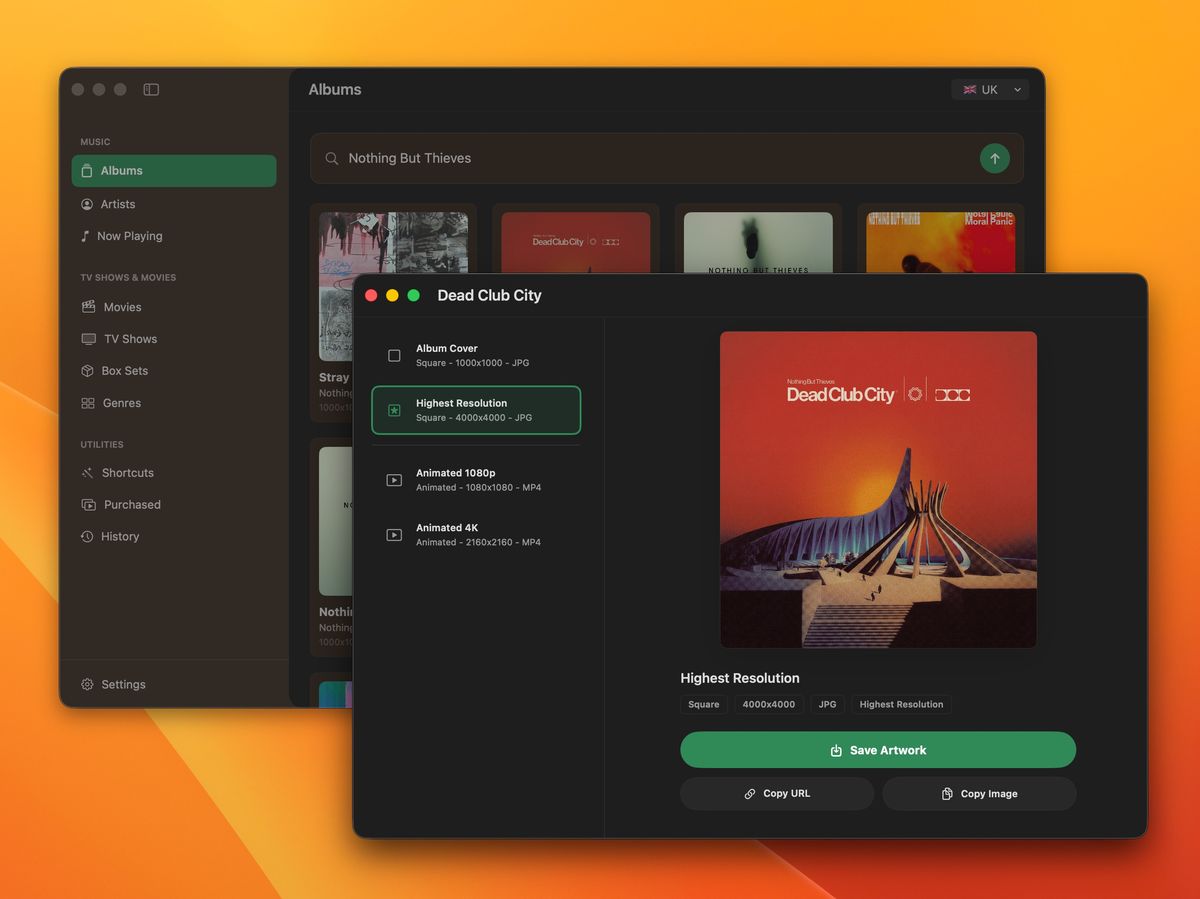Viewport: 1200px width, 899px height.
Task: Toggle the sidebar icon in Albums window
Action: [151, 89]
